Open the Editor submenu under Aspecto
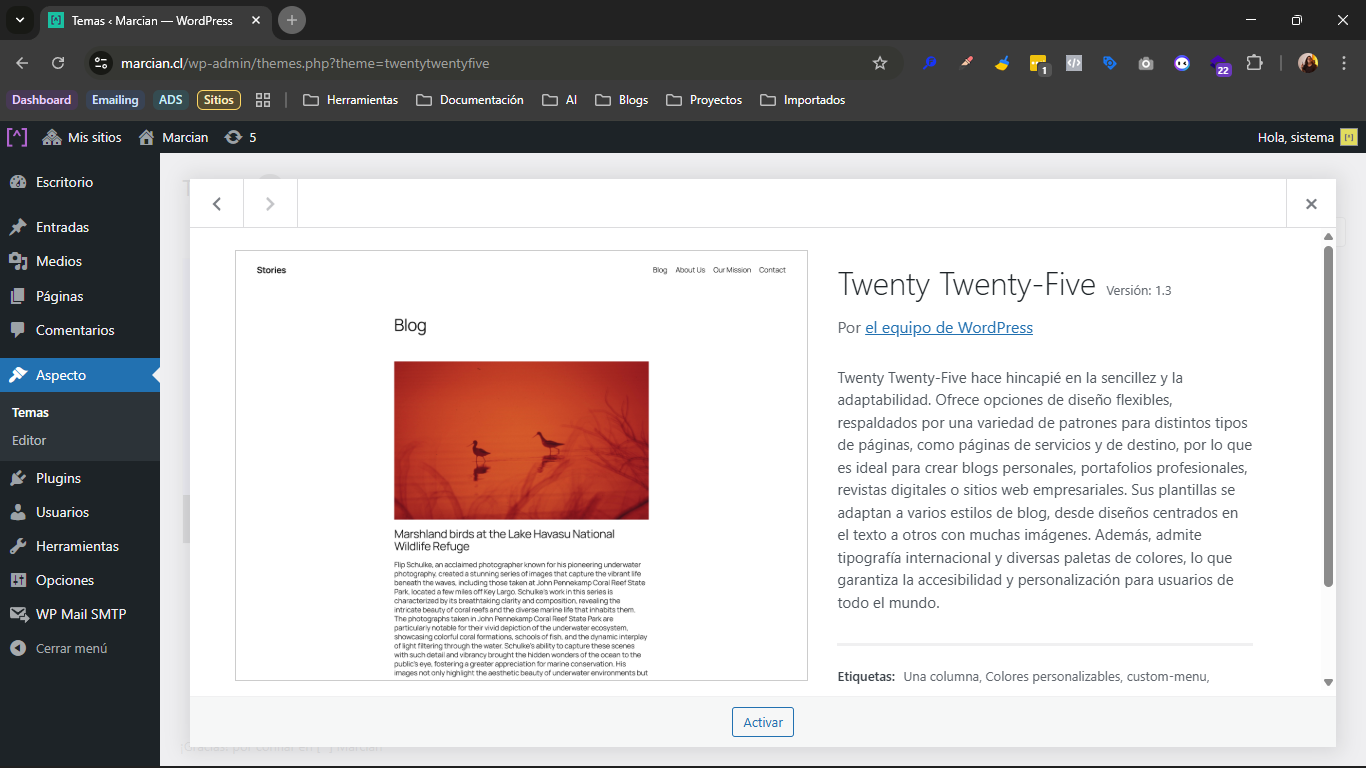 pos(29,440)
